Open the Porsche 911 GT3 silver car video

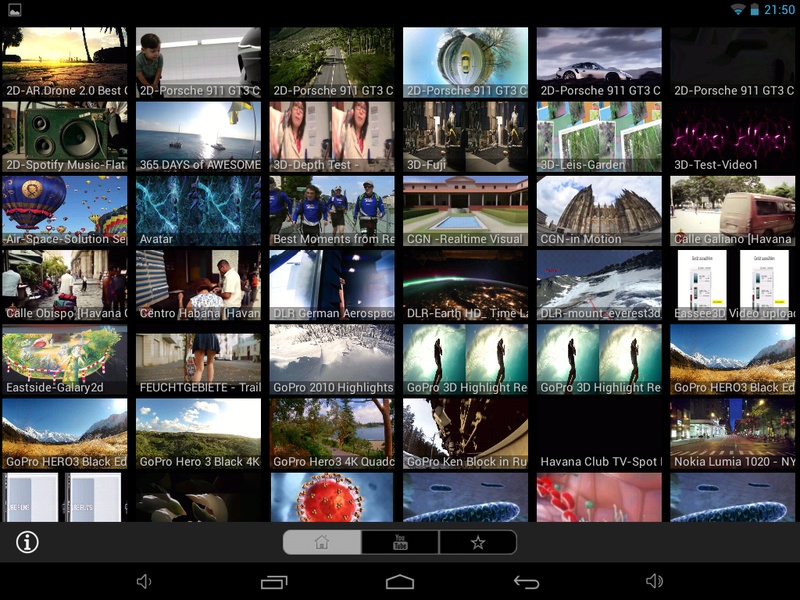click(x=599, y=62)
